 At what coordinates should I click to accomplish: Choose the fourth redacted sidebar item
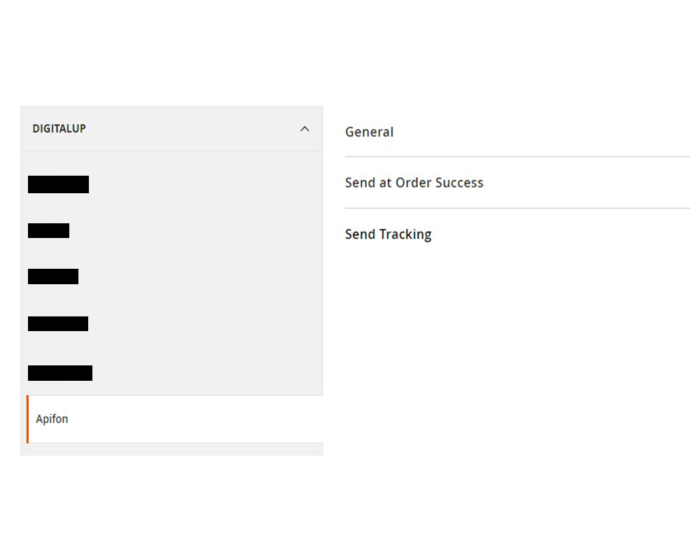click(x=58, y=324)
